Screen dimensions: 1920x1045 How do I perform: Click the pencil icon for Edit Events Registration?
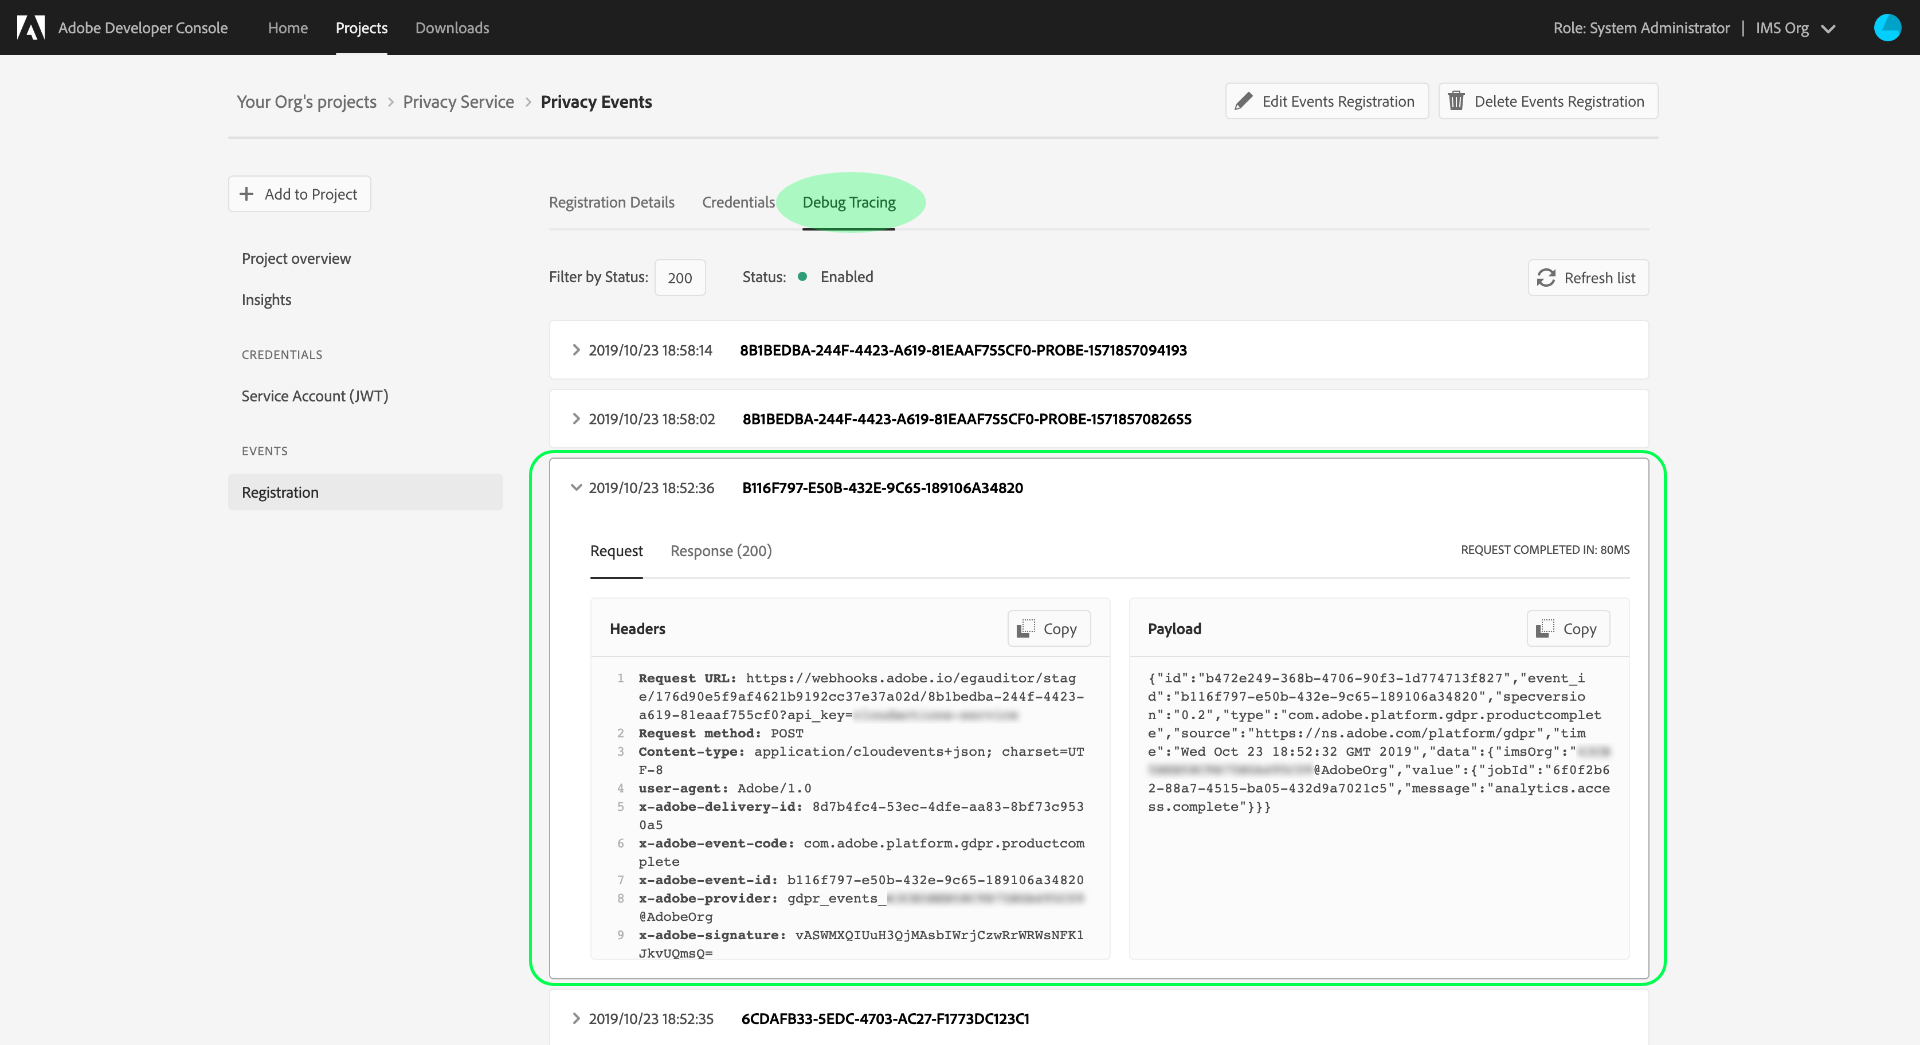(x=1244, y=101)
